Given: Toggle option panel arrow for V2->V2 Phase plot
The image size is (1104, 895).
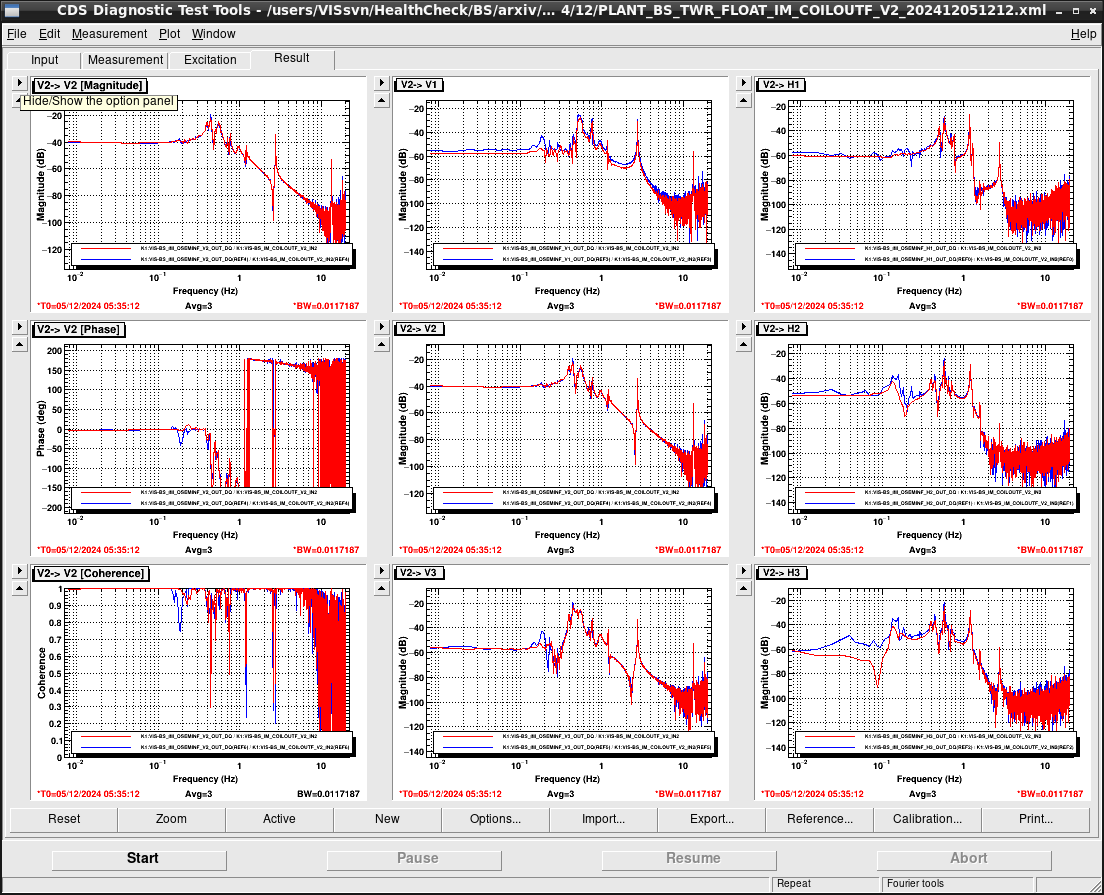Looking at the screenshot, I should coord(20,327).
